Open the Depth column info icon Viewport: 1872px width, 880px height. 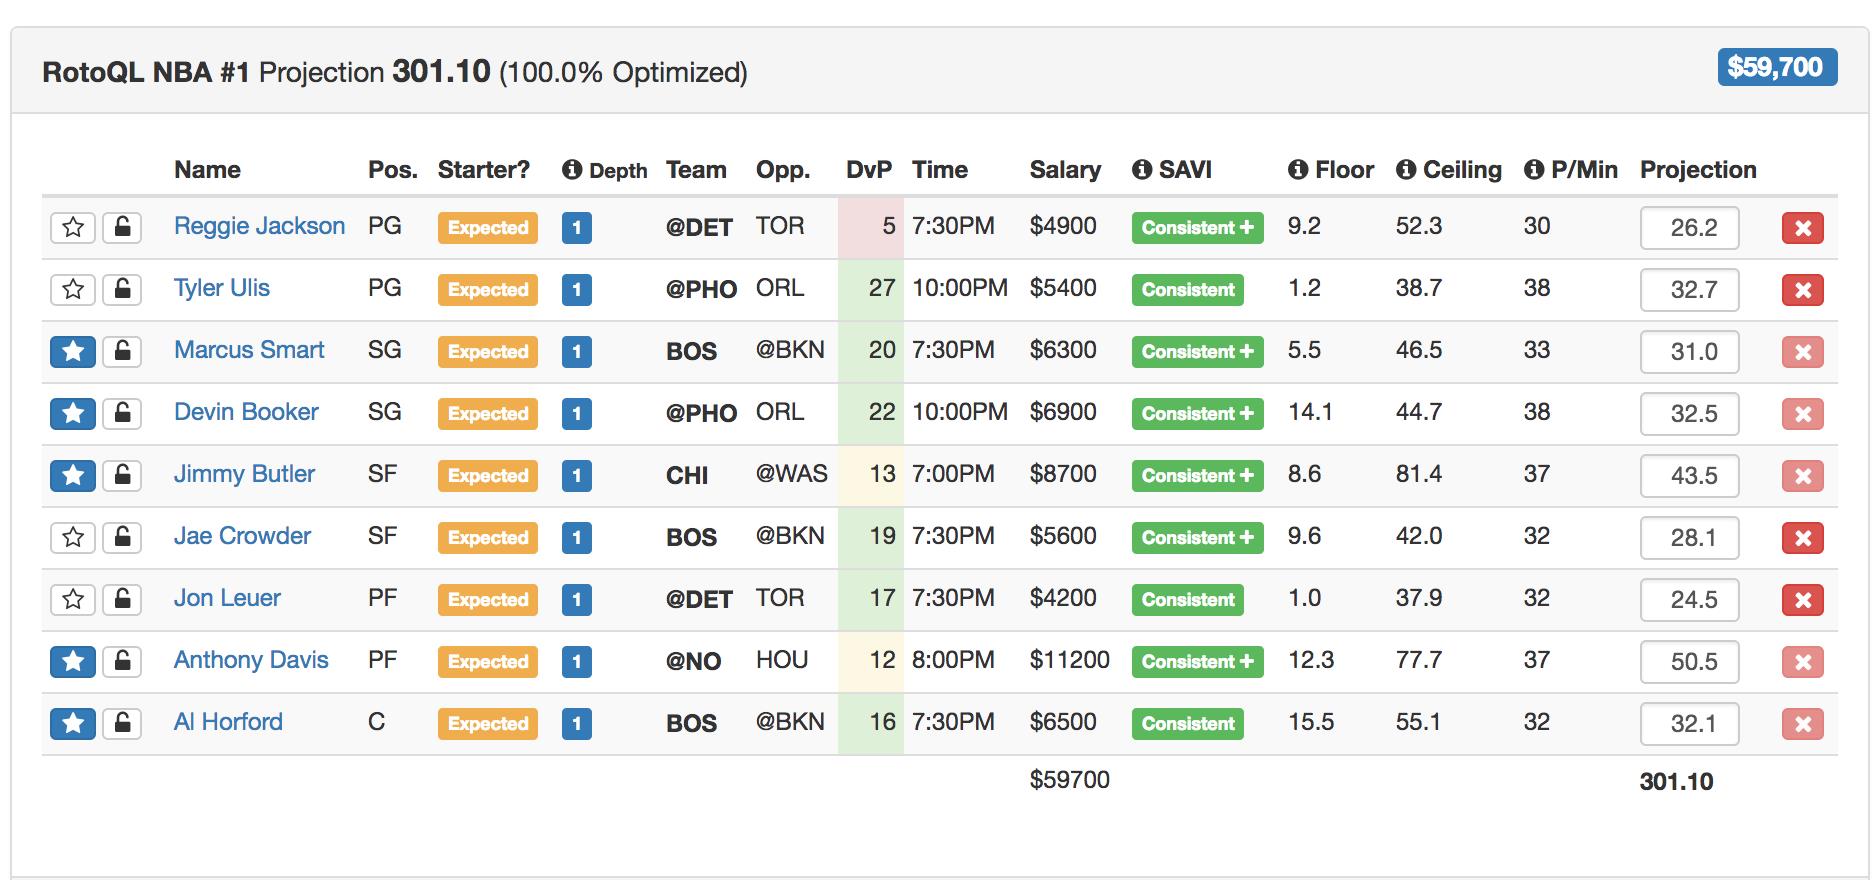click(572, 170)
